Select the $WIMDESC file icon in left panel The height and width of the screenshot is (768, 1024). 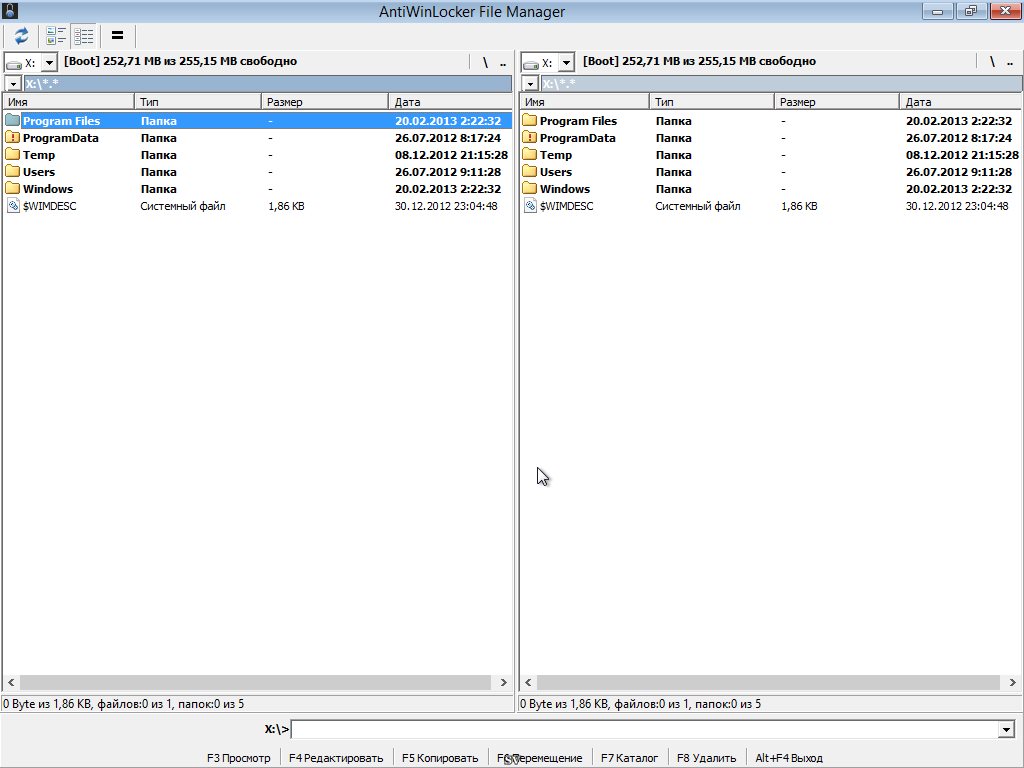point(13,206)
